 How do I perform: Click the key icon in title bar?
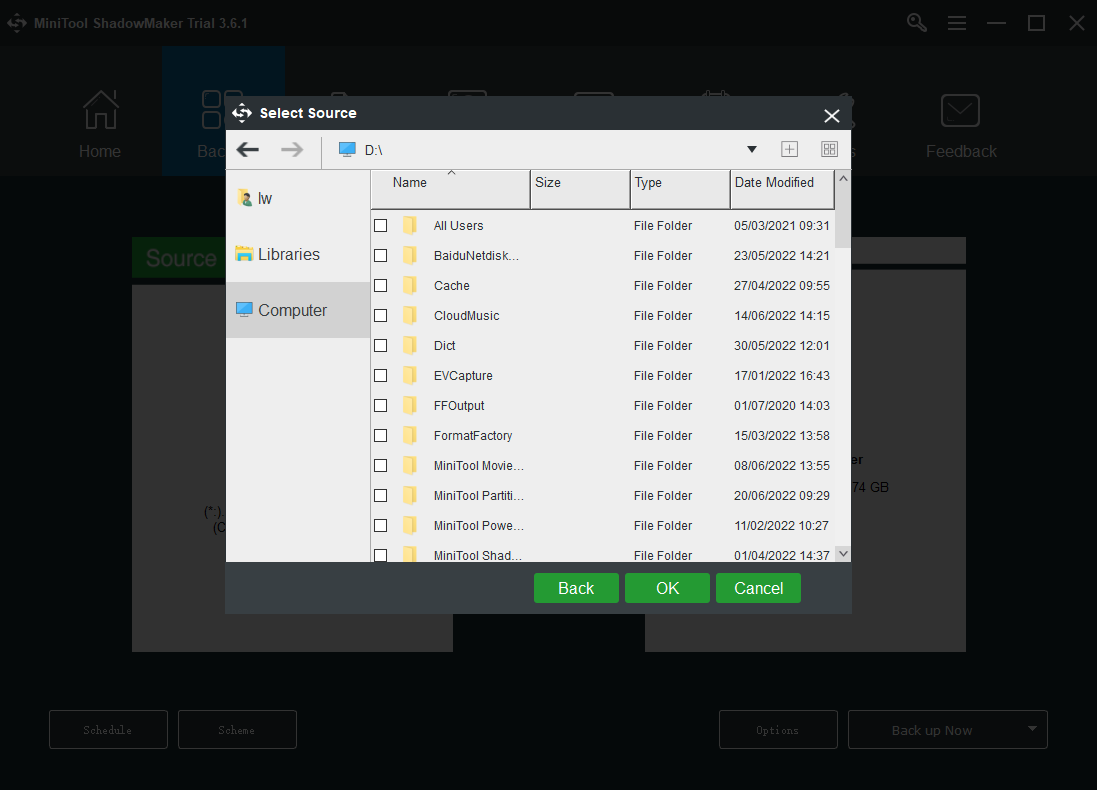pyautogui.click(x=916, y=22)
